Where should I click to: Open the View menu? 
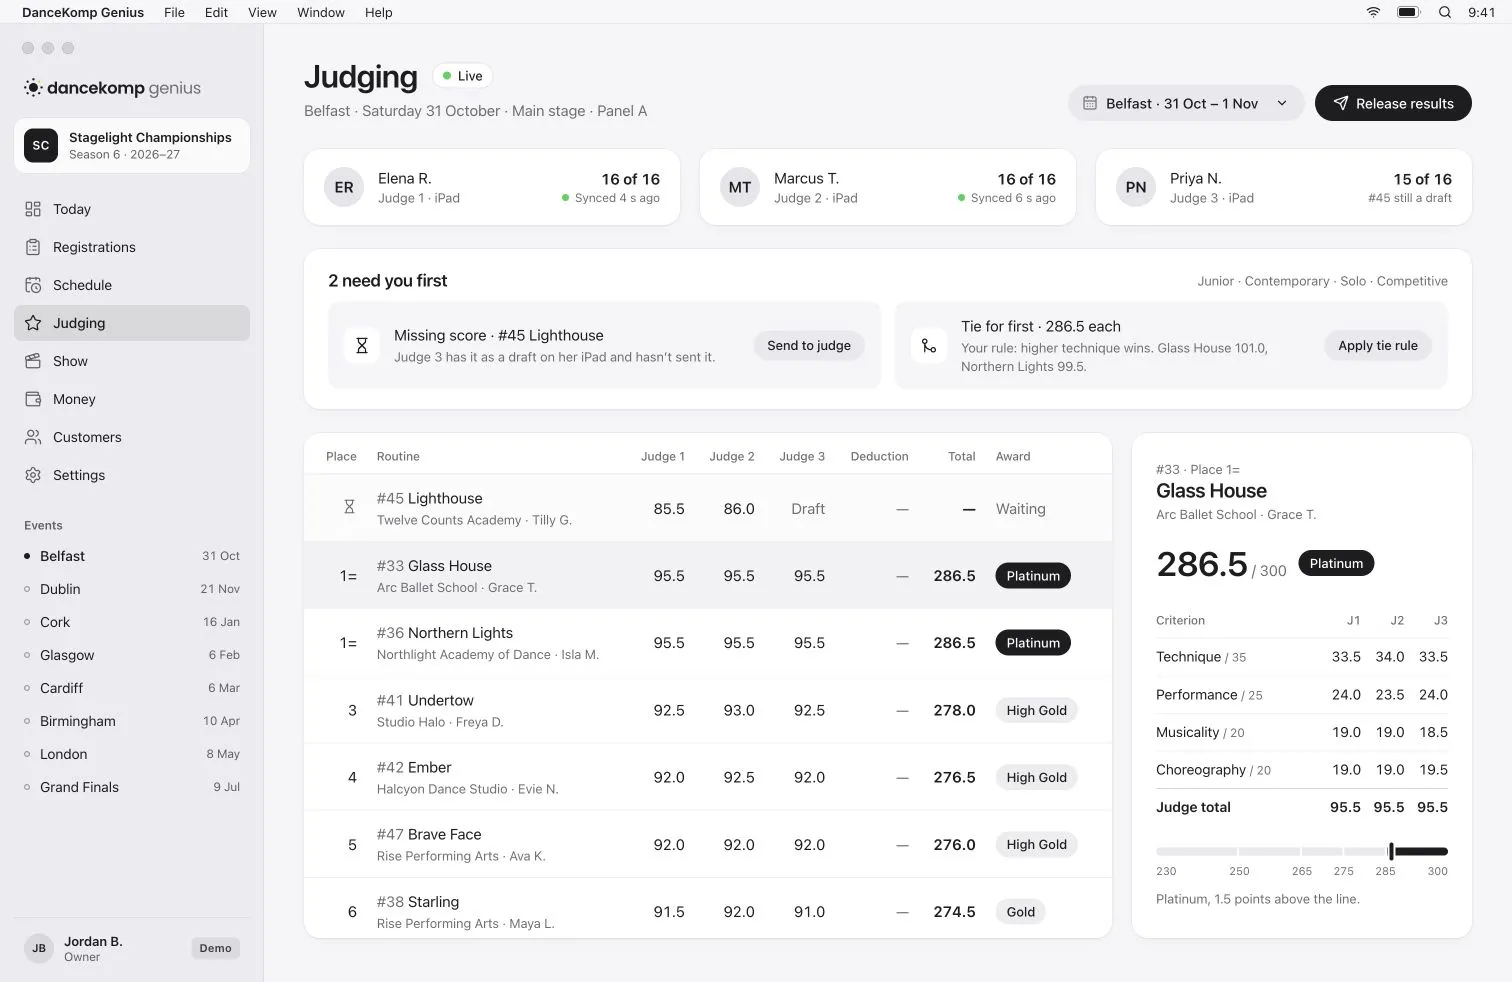click(x=262, y=12)
